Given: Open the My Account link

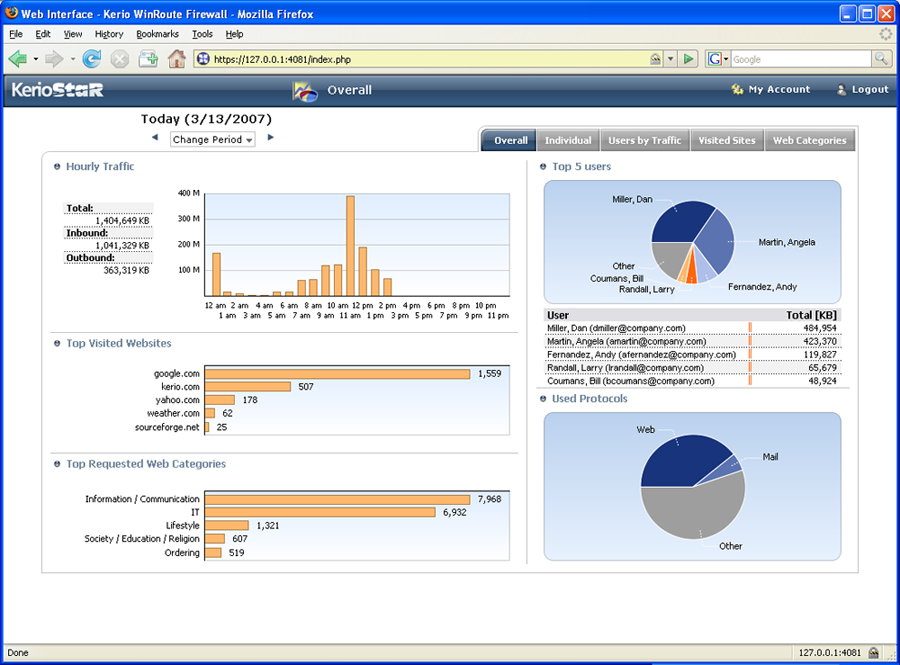Looking at the screenshot, I should (x=771, y=90).
